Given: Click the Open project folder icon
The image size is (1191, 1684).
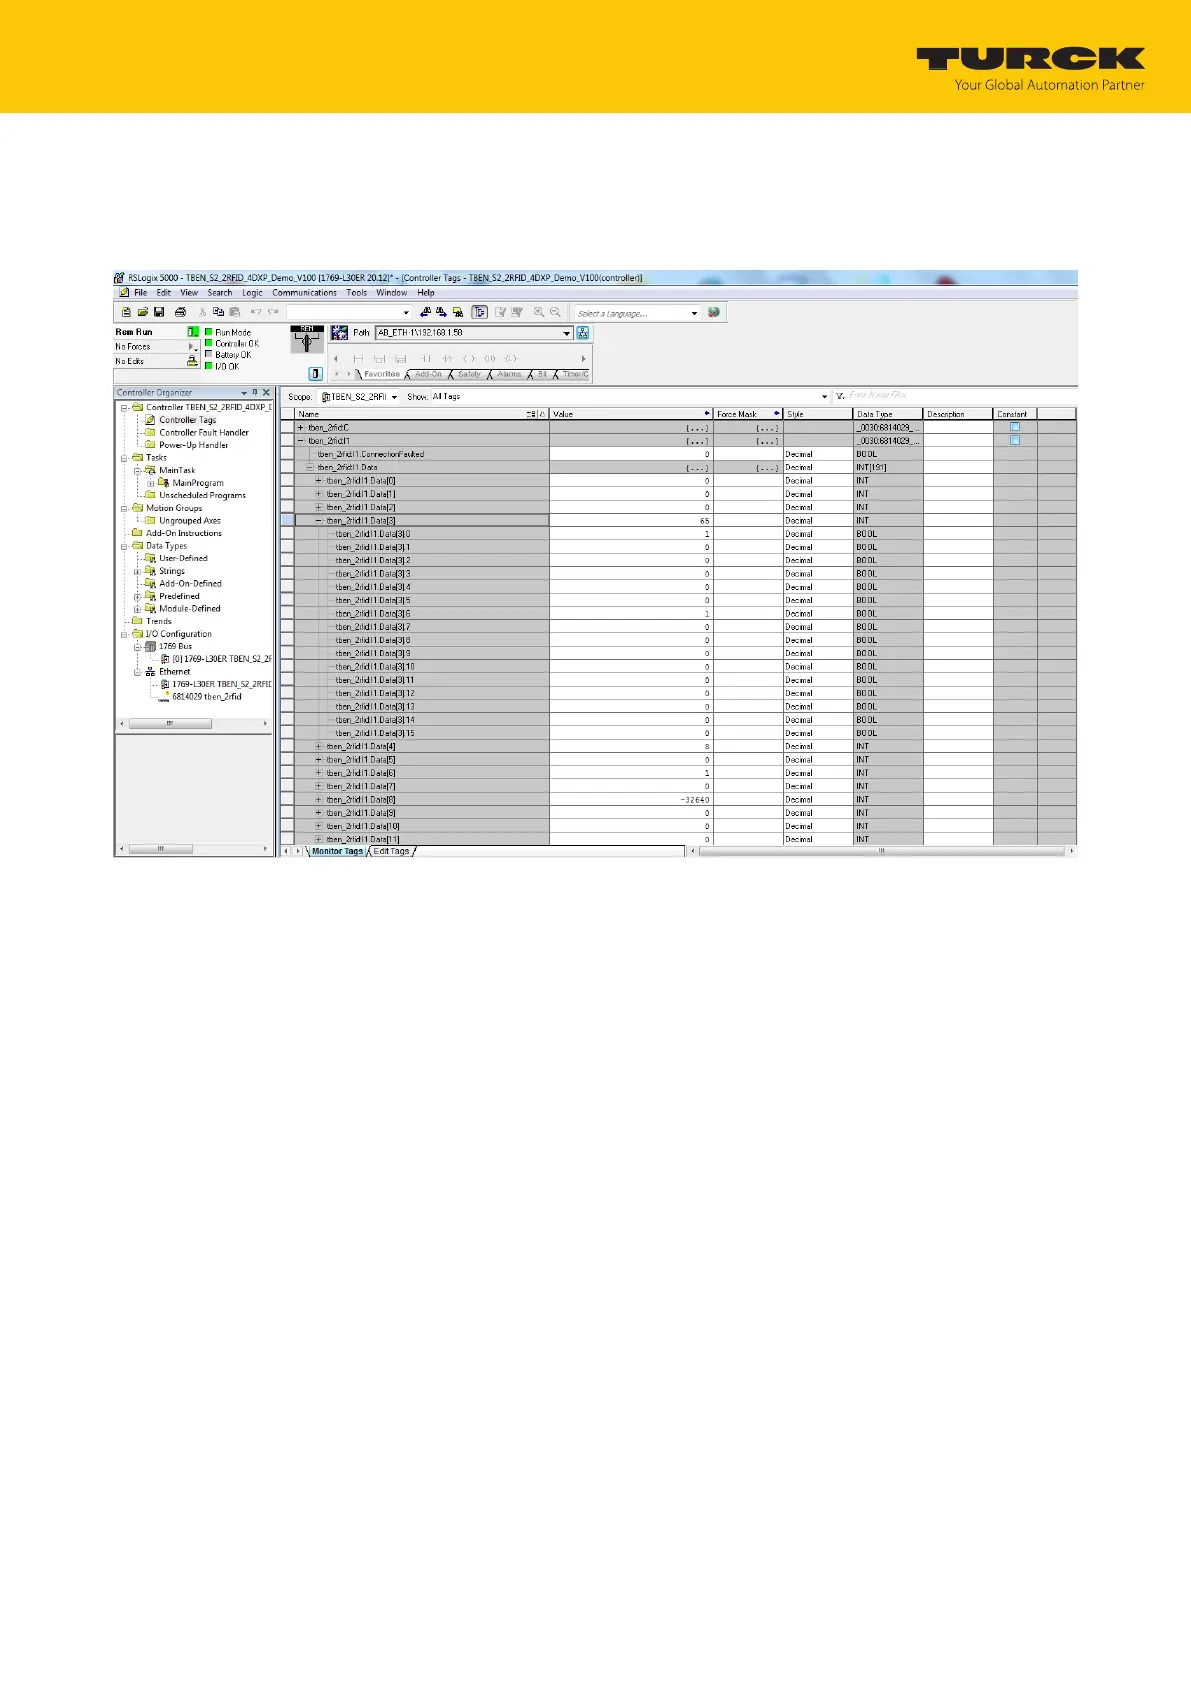Looking at the screenshot, I should [143, 312].
